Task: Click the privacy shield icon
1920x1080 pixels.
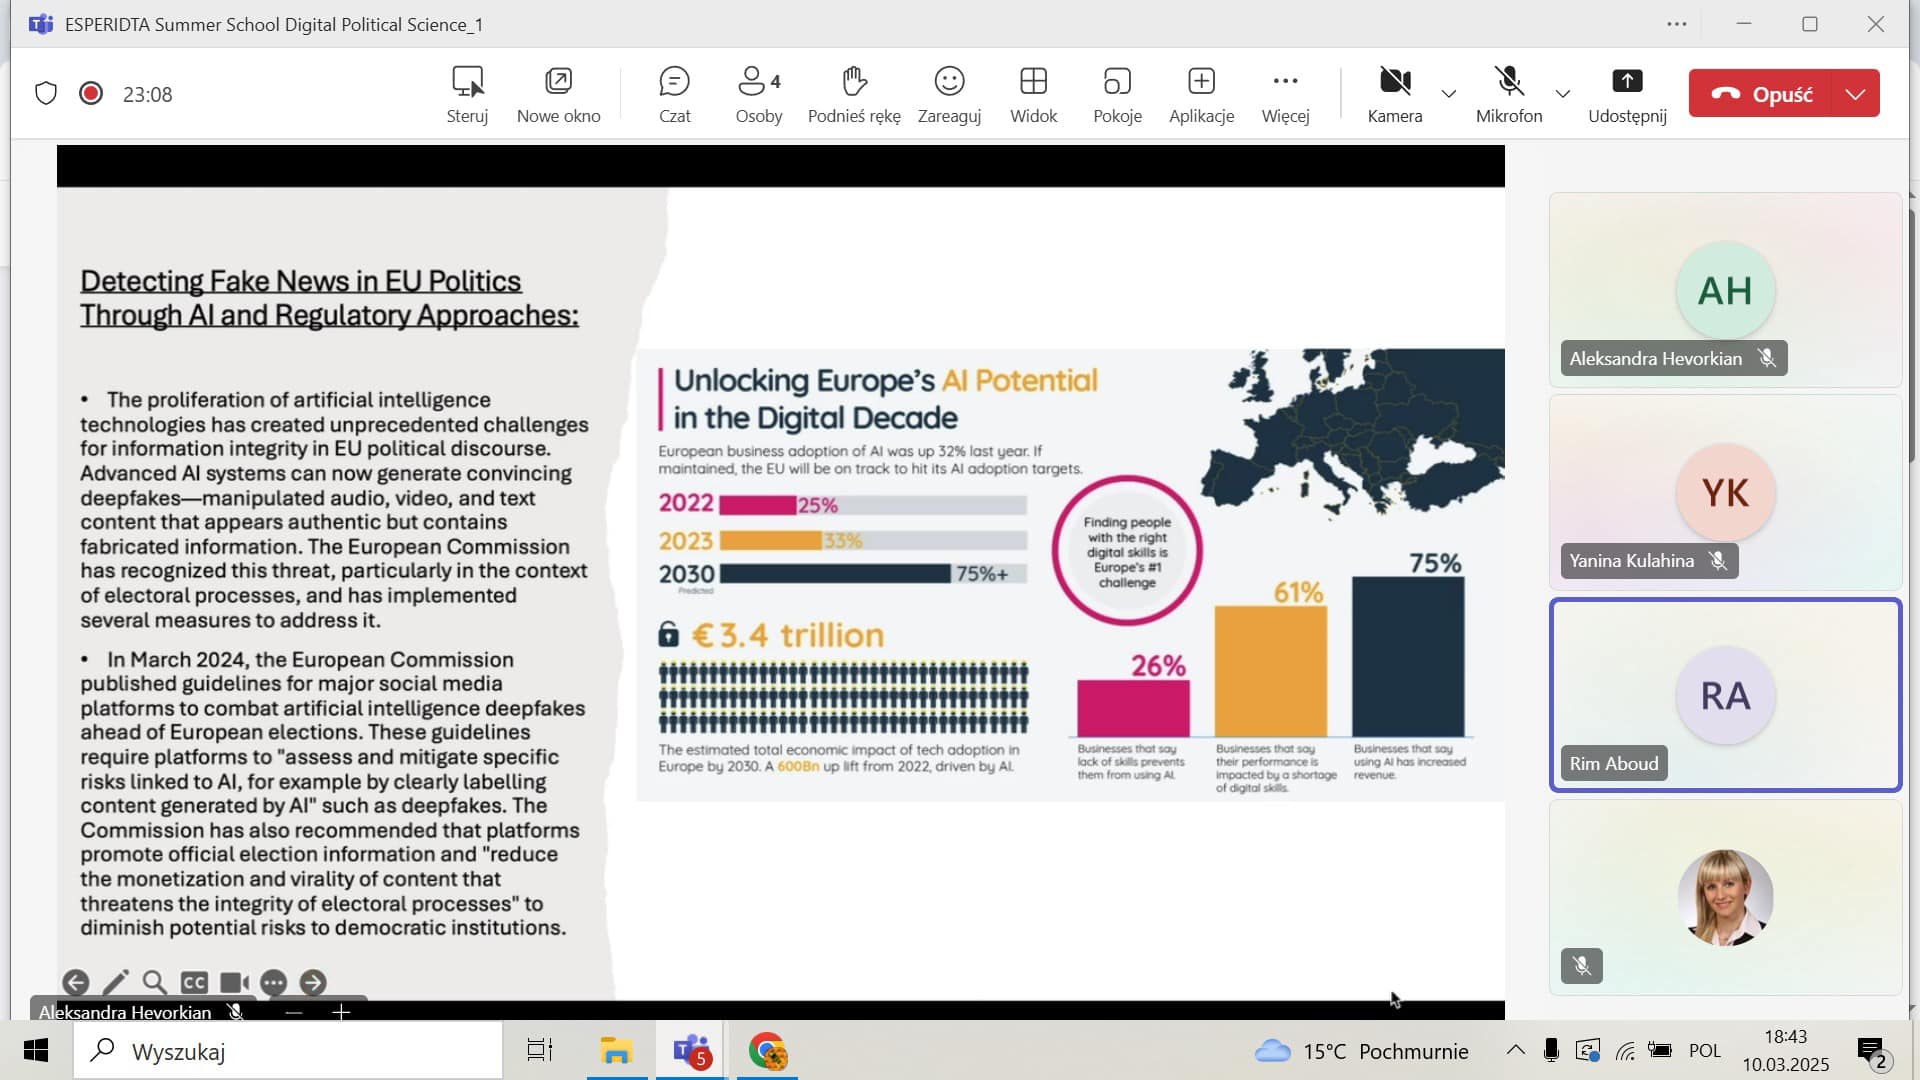Action: pos(46,94)
